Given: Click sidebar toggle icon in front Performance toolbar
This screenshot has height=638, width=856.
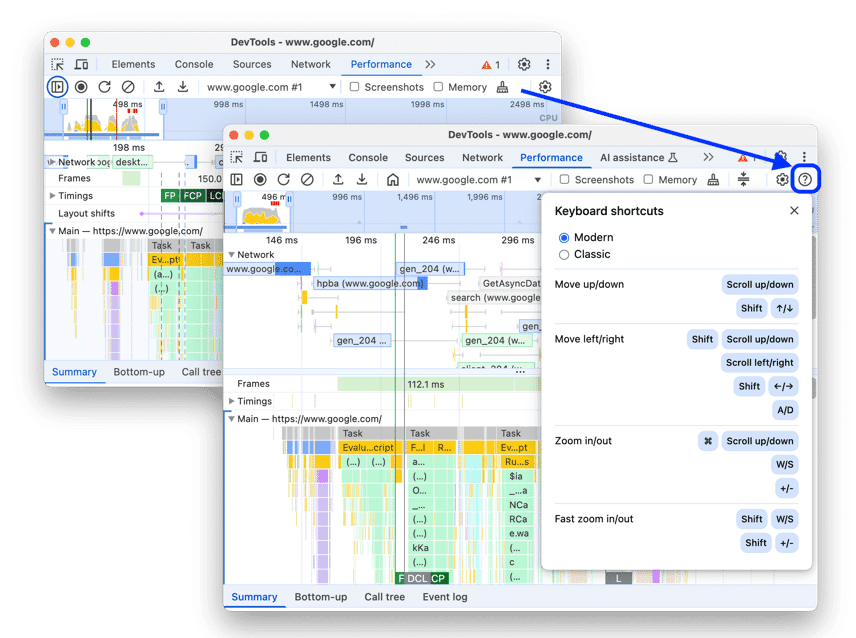Looking at the screenshot, I should [x=236, y=180].
